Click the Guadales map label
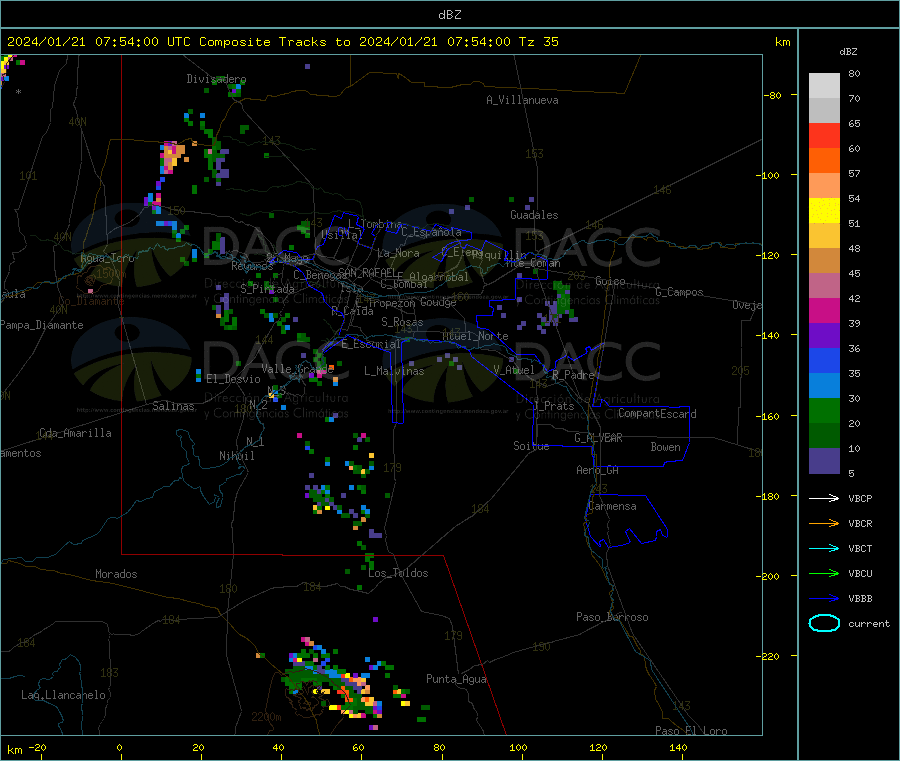The width and height of the screenshot is (900, 761). (x=534, y=215)
